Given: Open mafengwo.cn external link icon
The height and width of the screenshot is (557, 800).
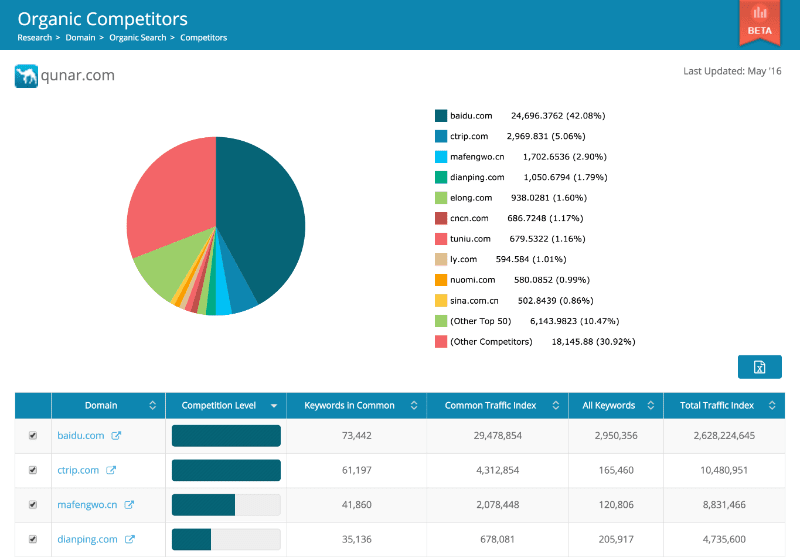Looking at the screenshot, I should (129, 505).
